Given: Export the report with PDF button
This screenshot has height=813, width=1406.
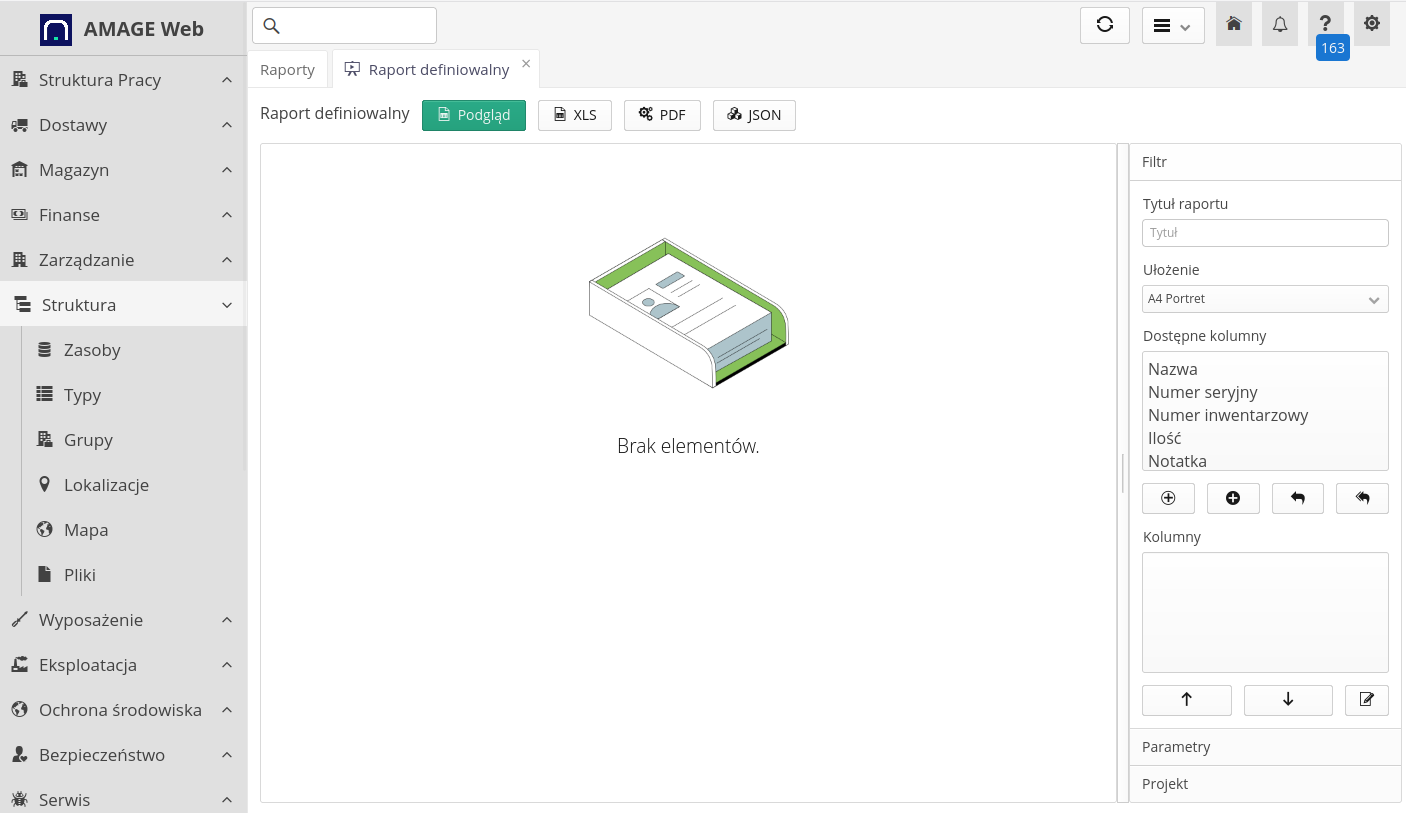Looking at the screenshot, I should (662, 115).
